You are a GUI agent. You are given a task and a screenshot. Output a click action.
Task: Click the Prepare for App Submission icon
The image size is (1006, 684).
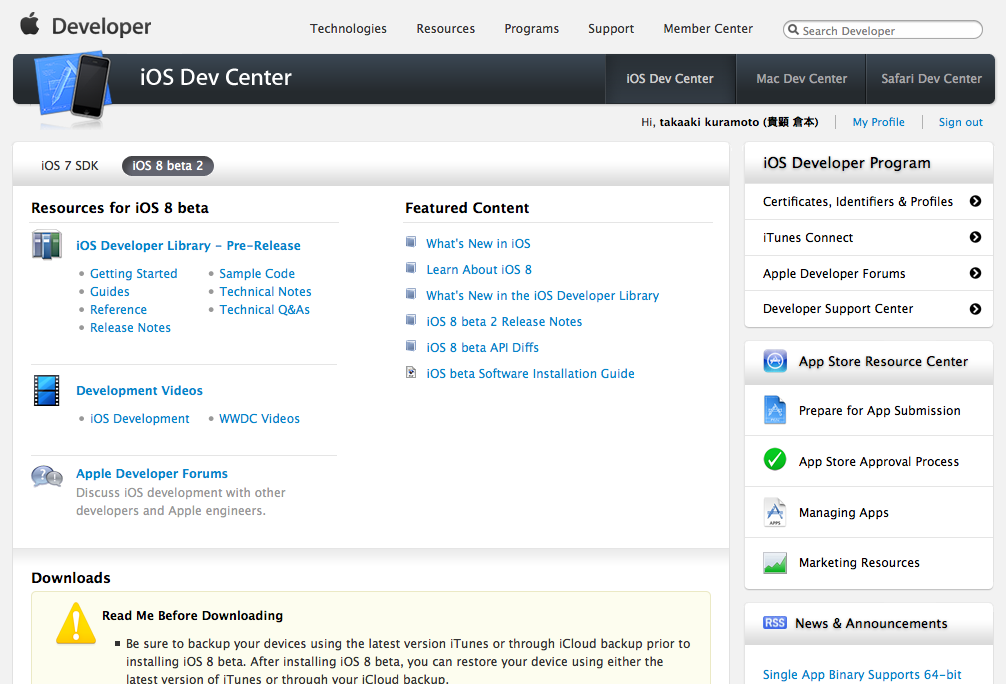click(775, 410)
